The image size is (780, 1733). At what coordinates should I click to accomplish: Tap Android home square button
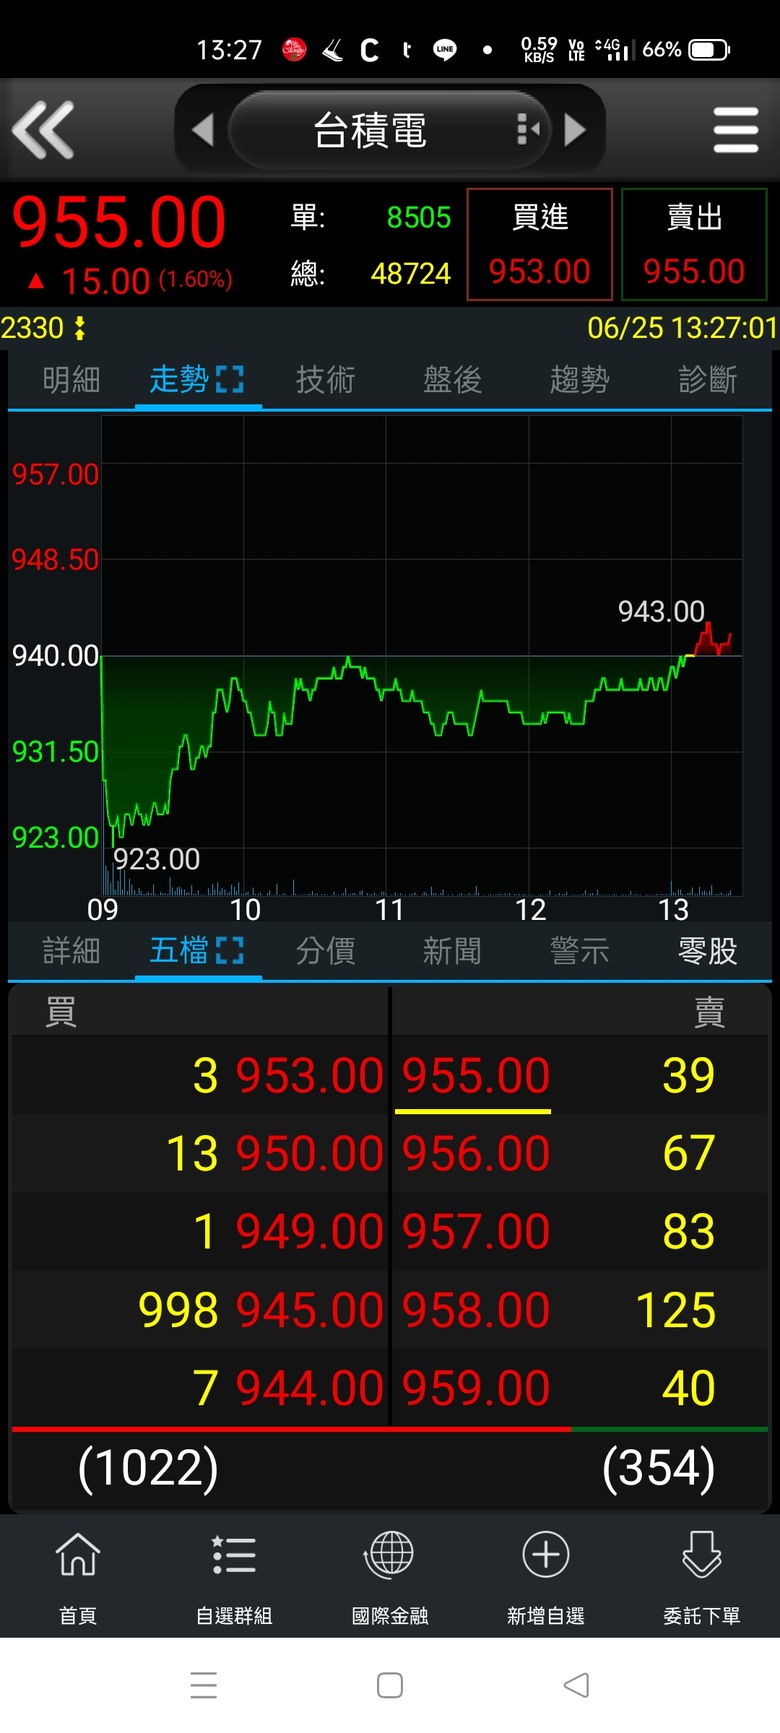click(x=390, y=1685)
